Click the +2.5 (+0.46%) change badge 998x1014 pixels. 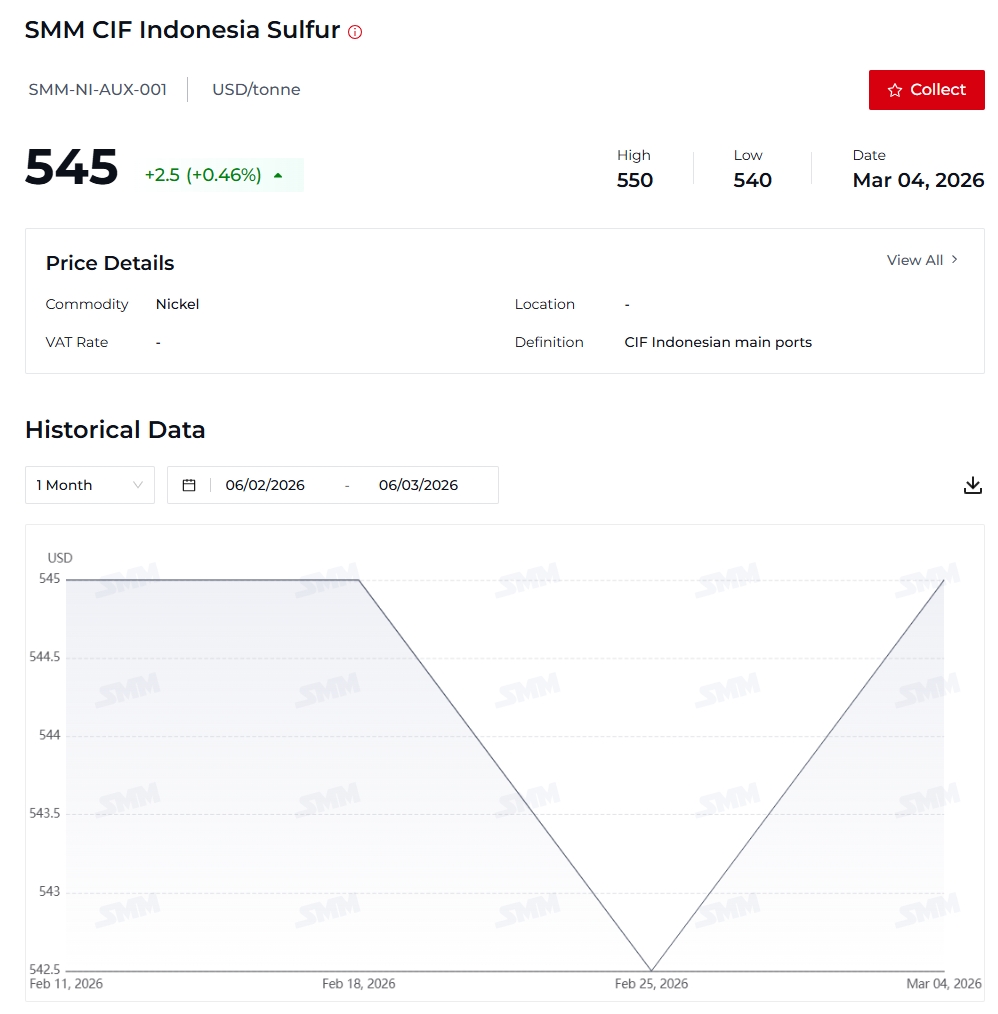203,175
